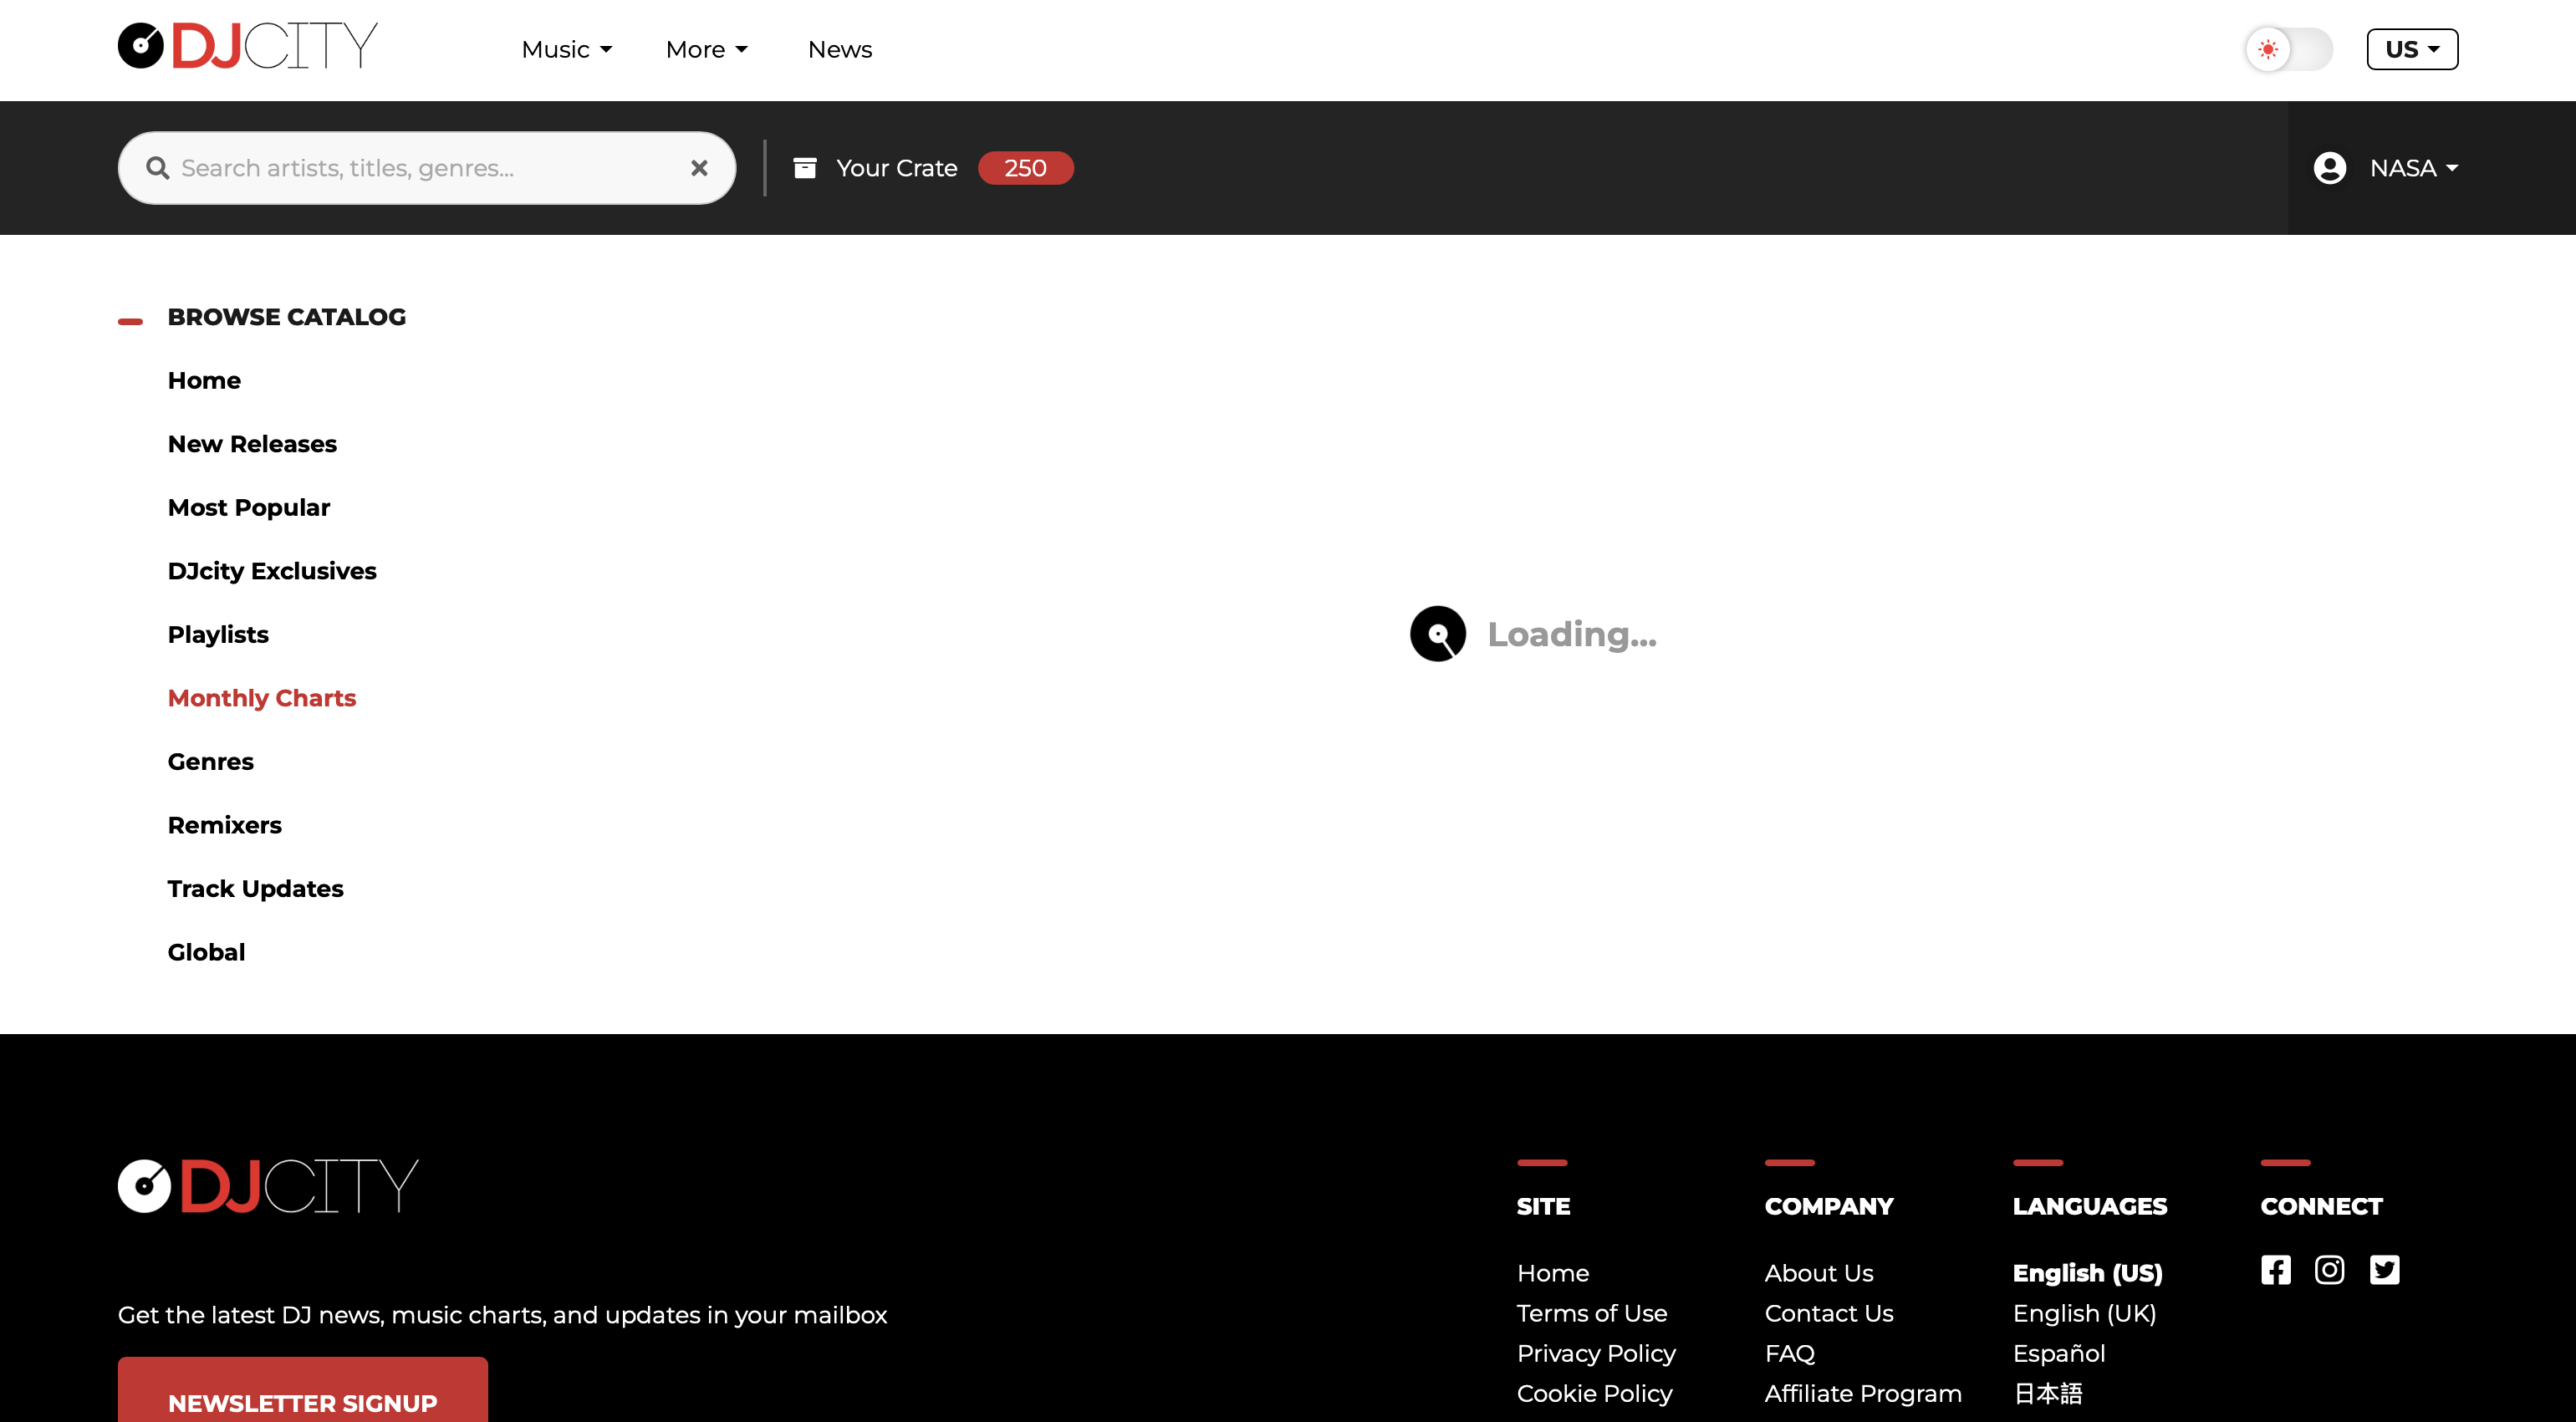This screenshot has width=2576, height=1422.
Task: Open DJcity Facebook page icon
Action: (x=2275, y=1270)
